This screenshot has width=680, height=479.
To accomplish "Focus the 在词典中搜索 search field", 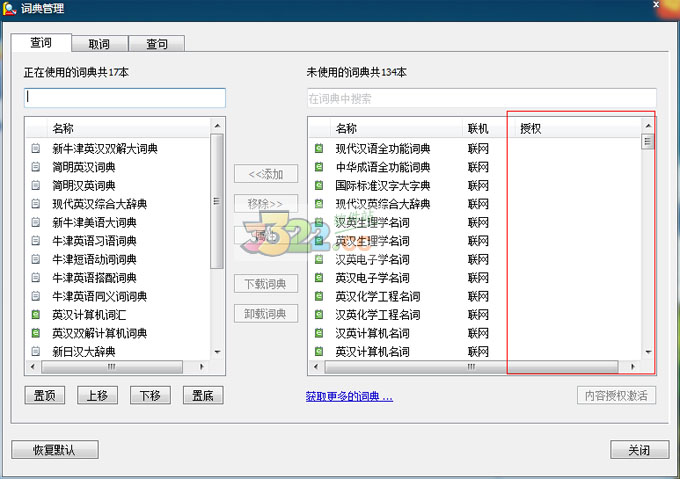I will (x=481, y=98).
